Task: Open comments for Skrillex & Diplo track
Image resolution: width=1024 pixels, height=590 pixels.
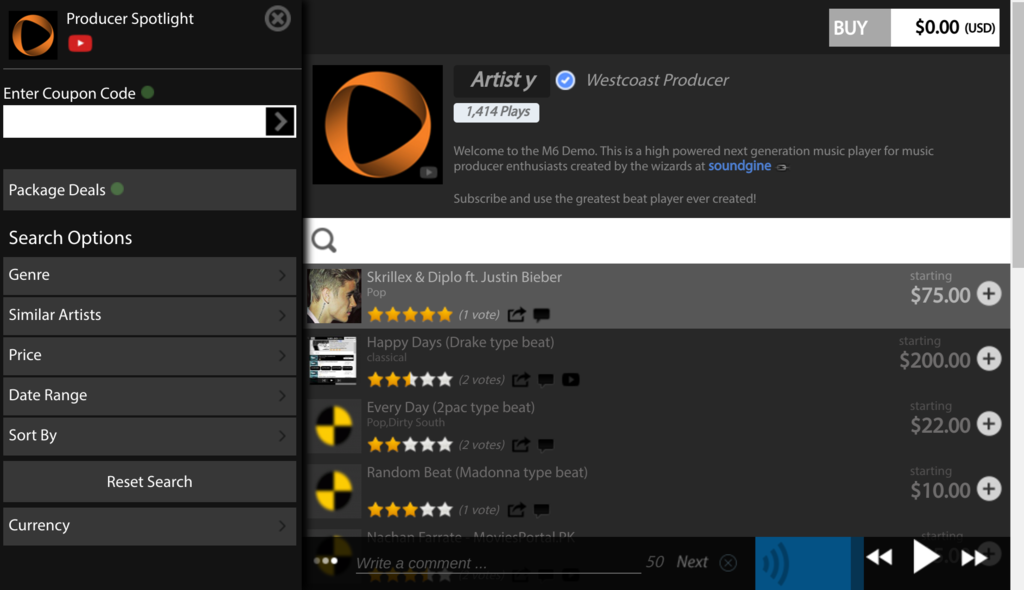Action: pos(541,315)
